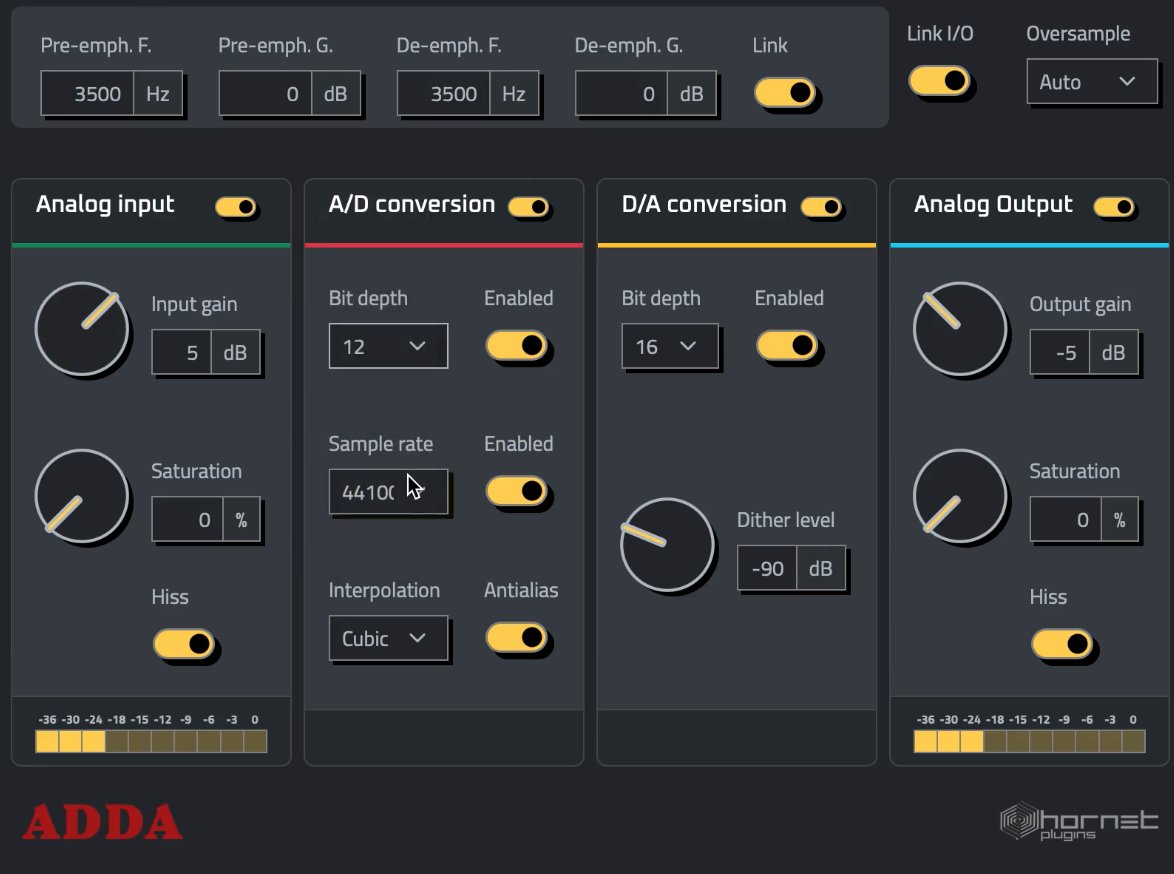Click the Hz unit of De-emph. F.
This screenshot has height=874, width=1174.
514,94
